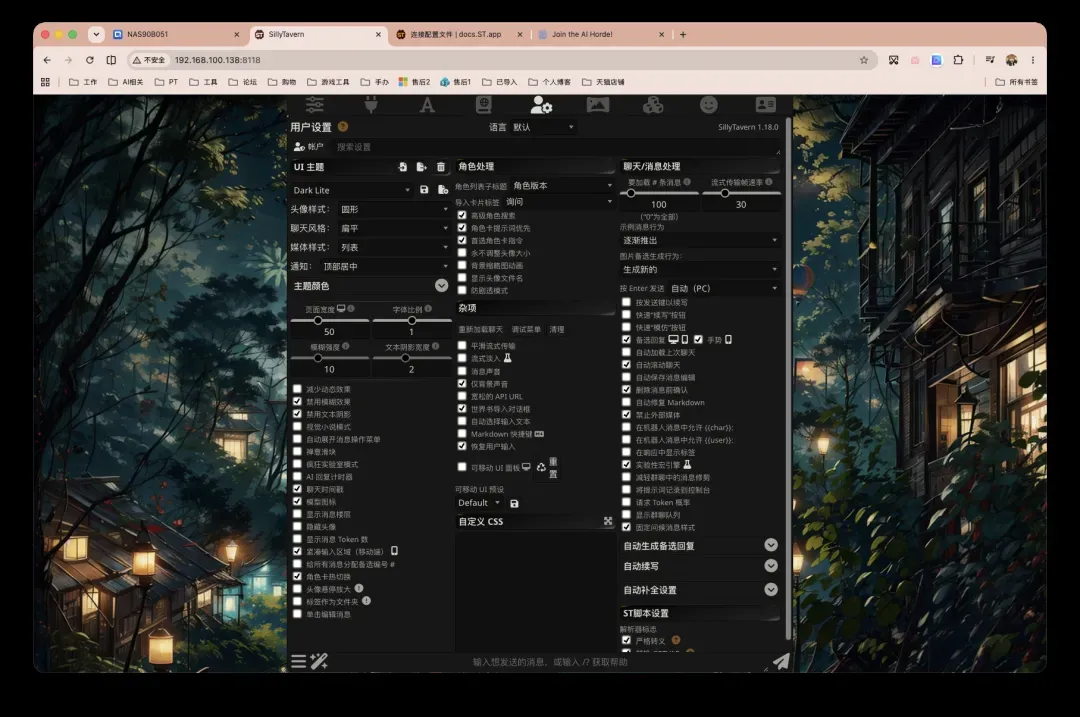
Task: Click the 清理 button
Action: [x=557, y=329]
